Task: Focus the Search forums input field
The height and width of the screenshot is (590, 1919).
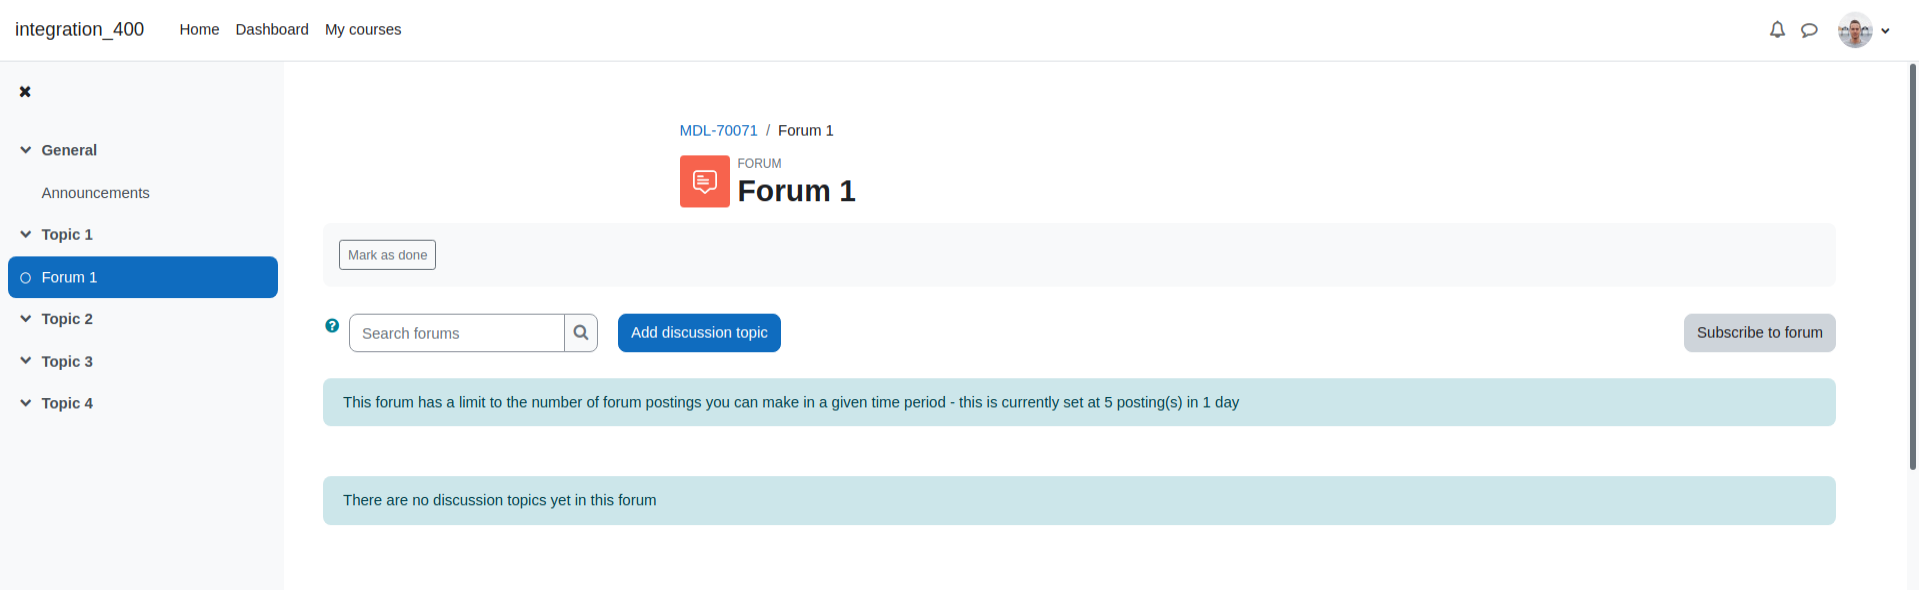Action: point(457,333)
